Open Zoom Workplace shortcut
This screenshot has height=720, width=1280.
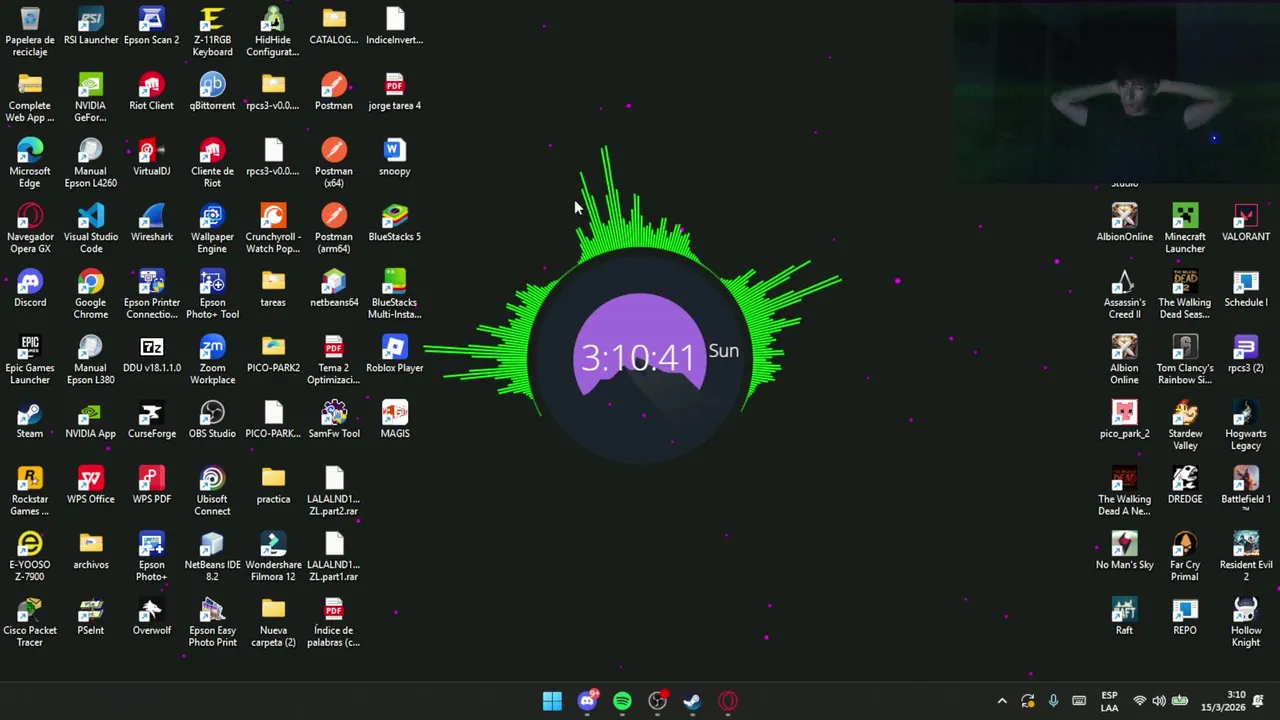pyautogui.click(x=212, y=360)
